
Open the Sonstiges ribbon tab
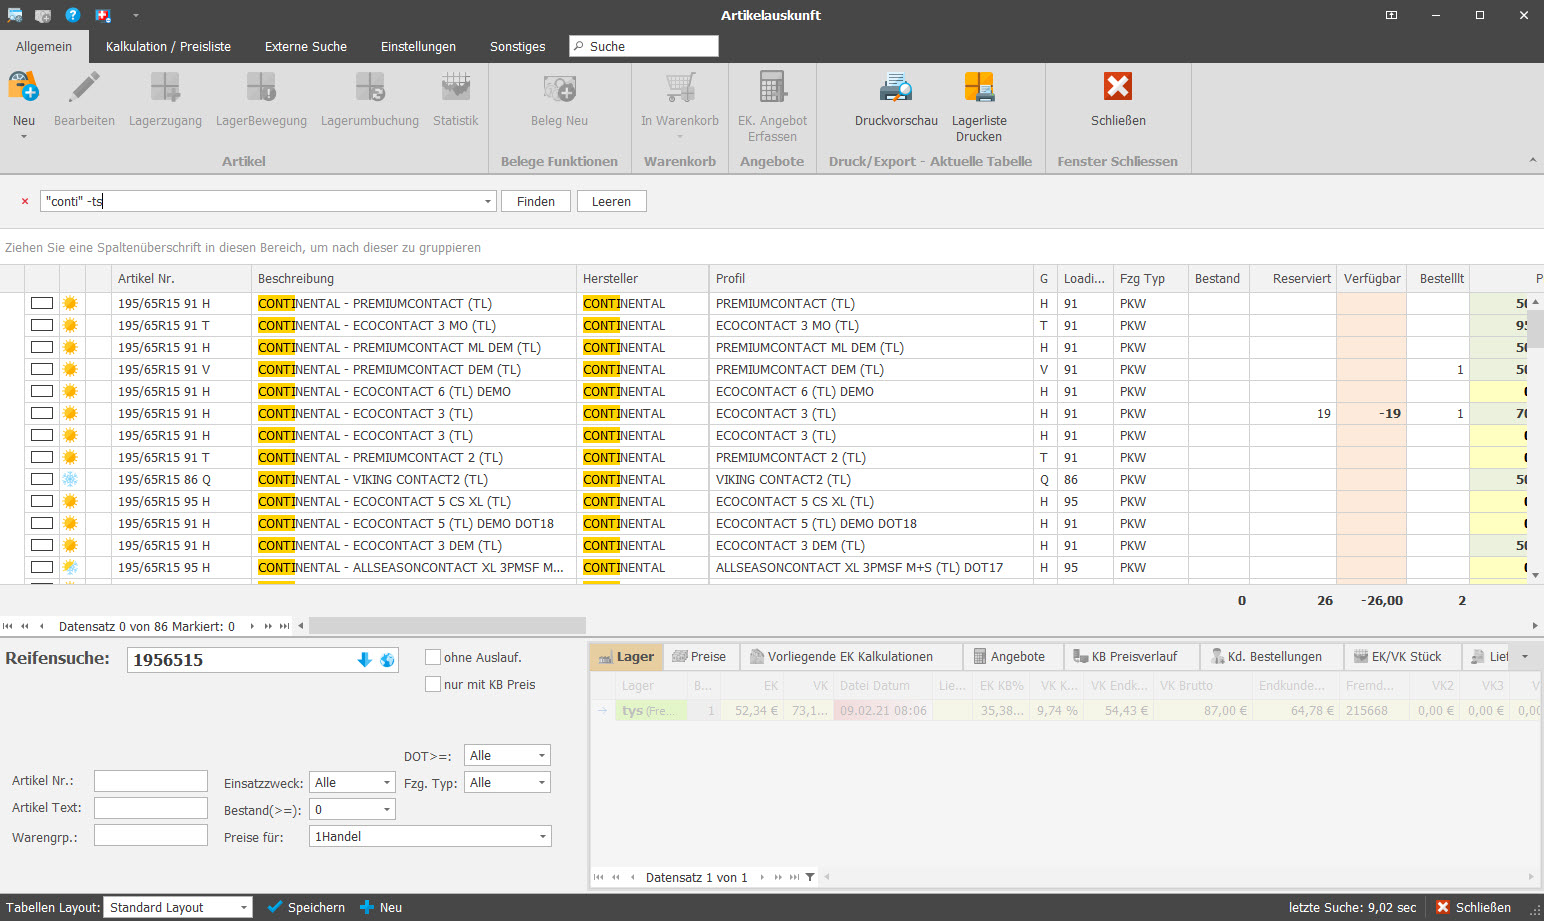(517, 46)
